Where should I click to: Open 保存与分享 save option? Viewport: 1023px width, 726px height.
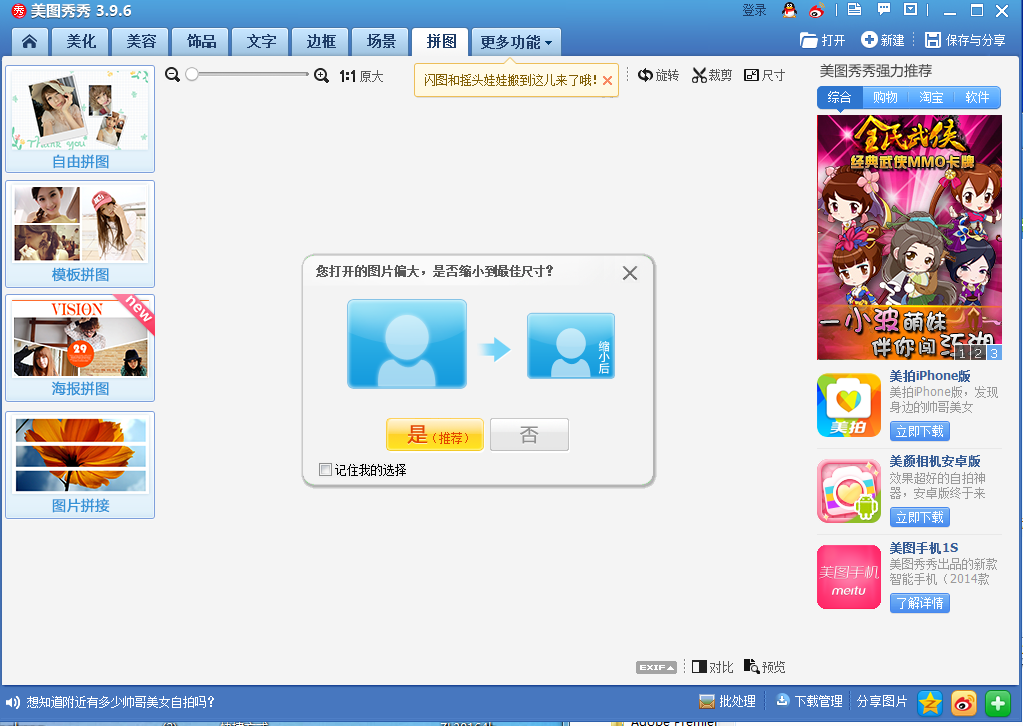(965, 40)
